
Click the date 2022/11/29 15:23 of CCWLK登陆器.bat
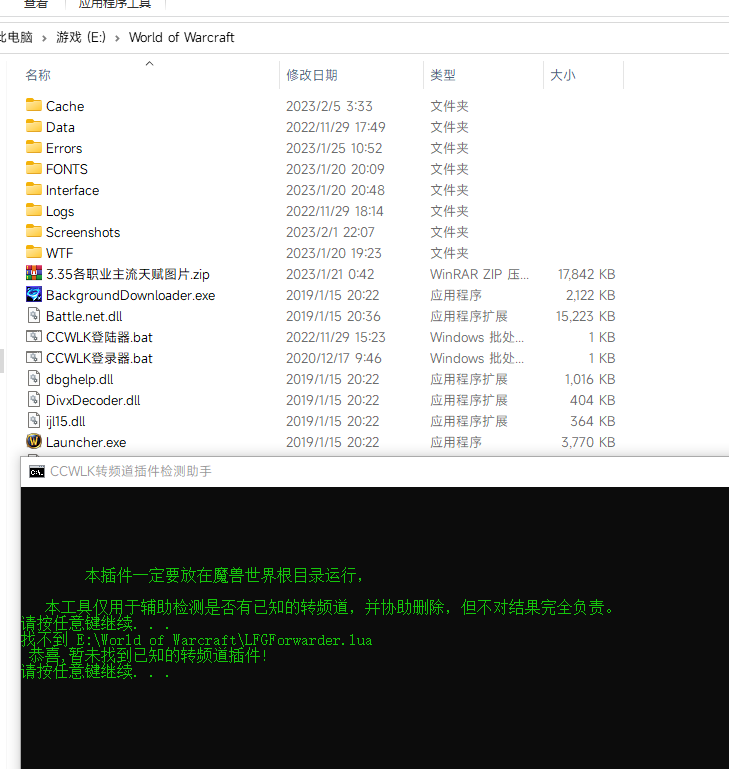pyautogui.click(x=336, y=337)
